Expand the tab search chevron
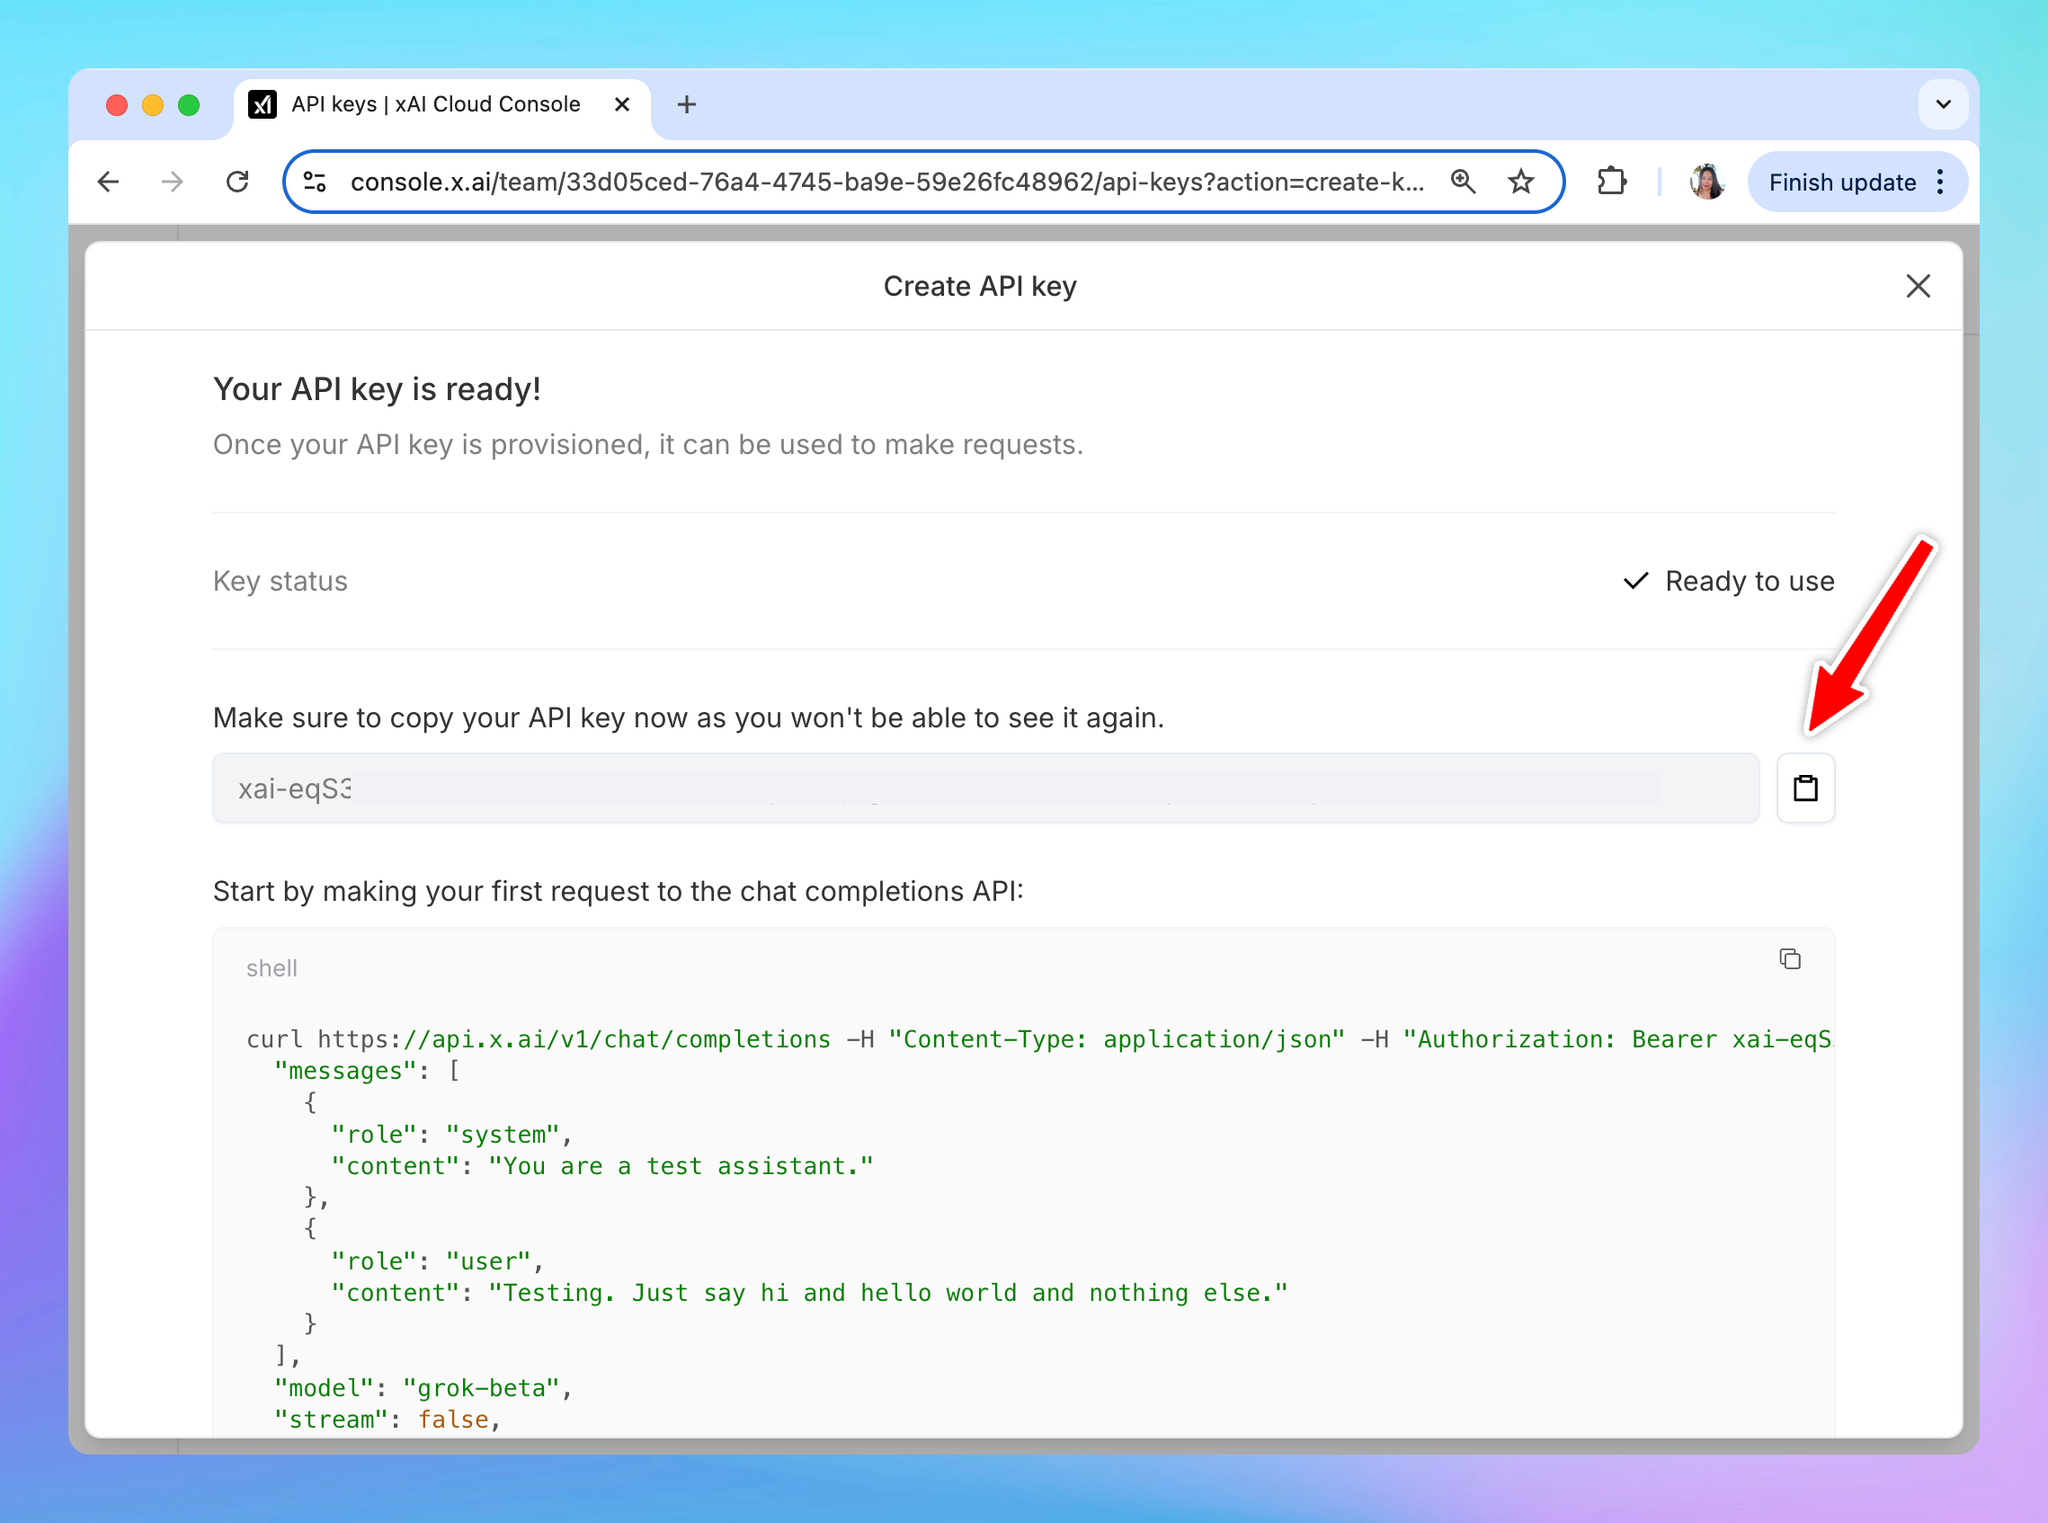This screenshot has width=2048, height=1523. tap(1943, 104)
